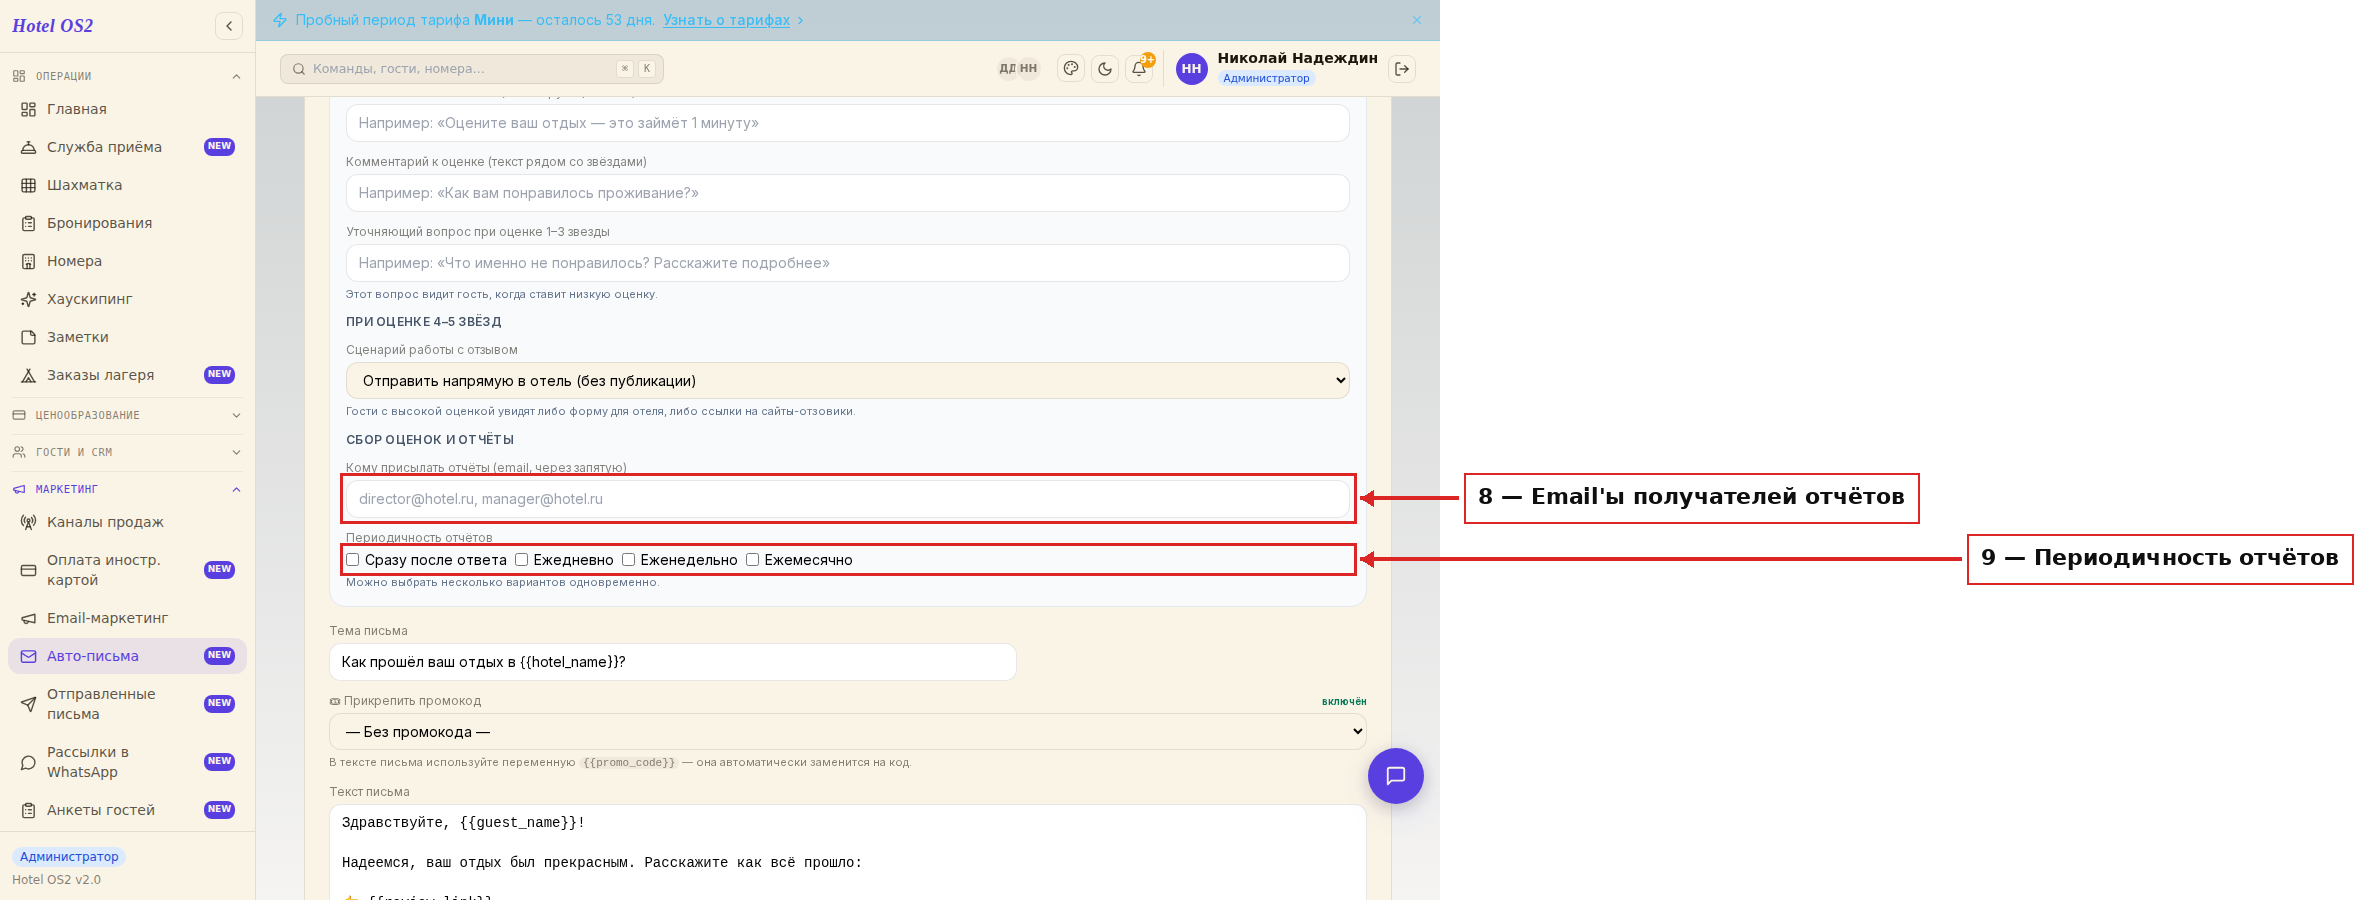Click the logout icon
Viewport: 2377px width, 900px height.
click(x=1402, y=69)
